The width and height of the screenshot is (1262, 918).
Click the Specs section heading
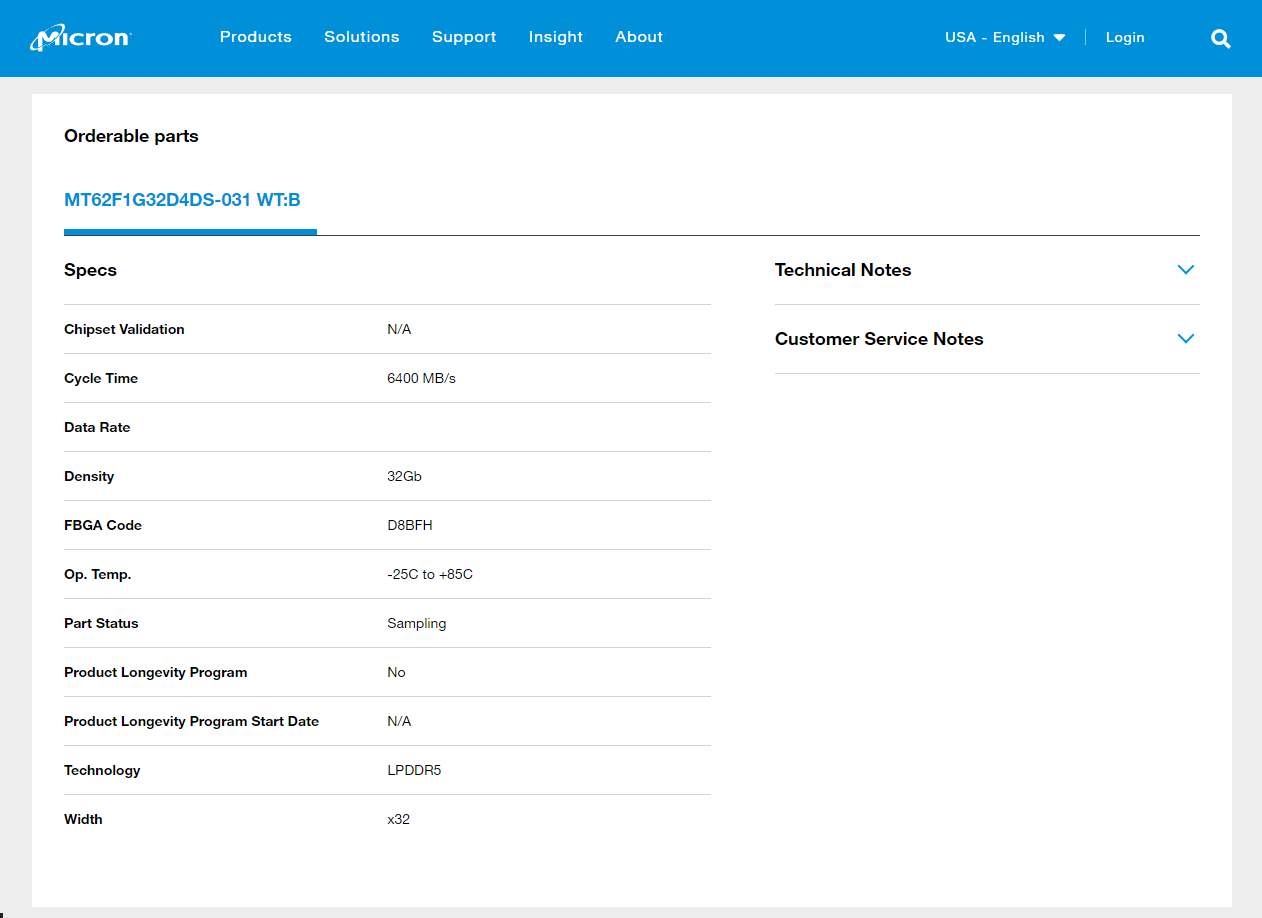90,270
